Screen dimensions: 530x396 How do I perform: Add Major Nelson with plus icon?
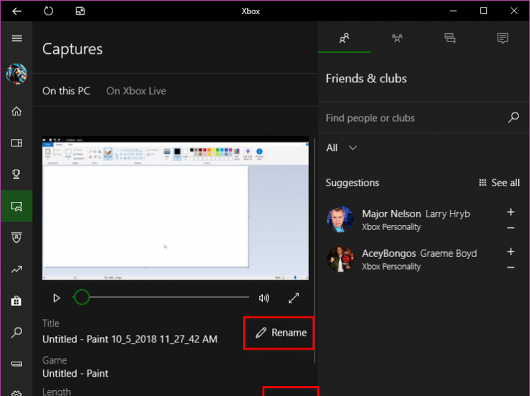511,212
